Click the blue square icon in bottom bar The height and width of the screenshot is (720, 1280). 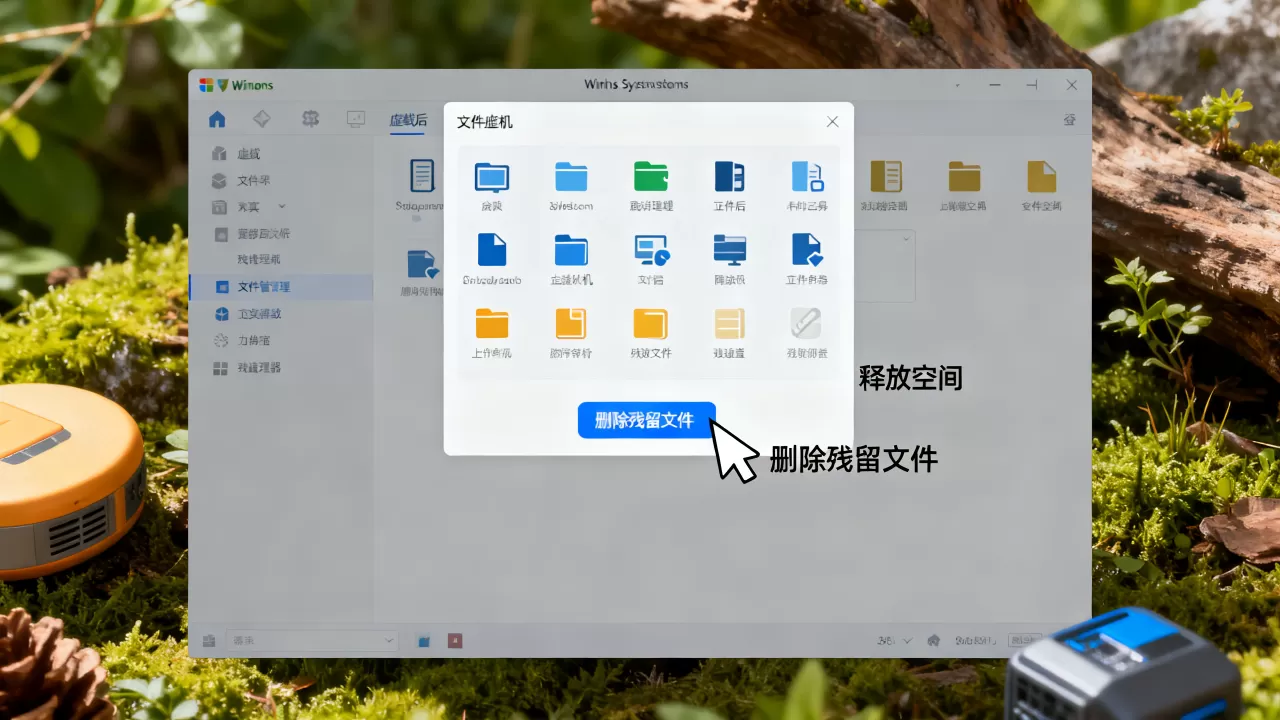click(424, 640)
